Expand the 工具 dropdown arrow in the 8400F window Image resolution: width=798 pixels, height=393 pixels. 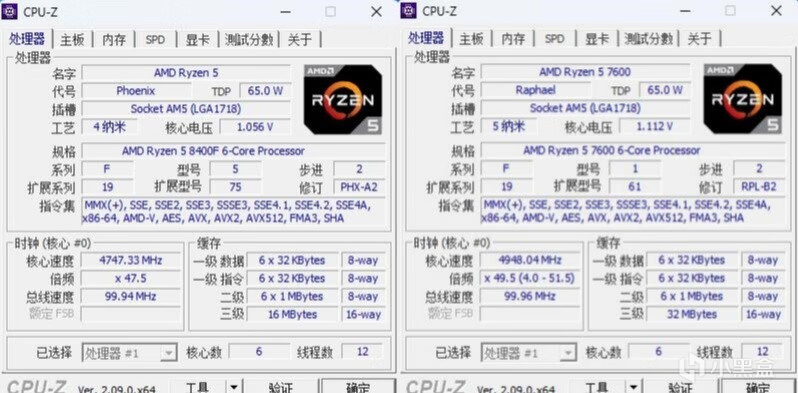pyautogui.click(x=233, y=386)
